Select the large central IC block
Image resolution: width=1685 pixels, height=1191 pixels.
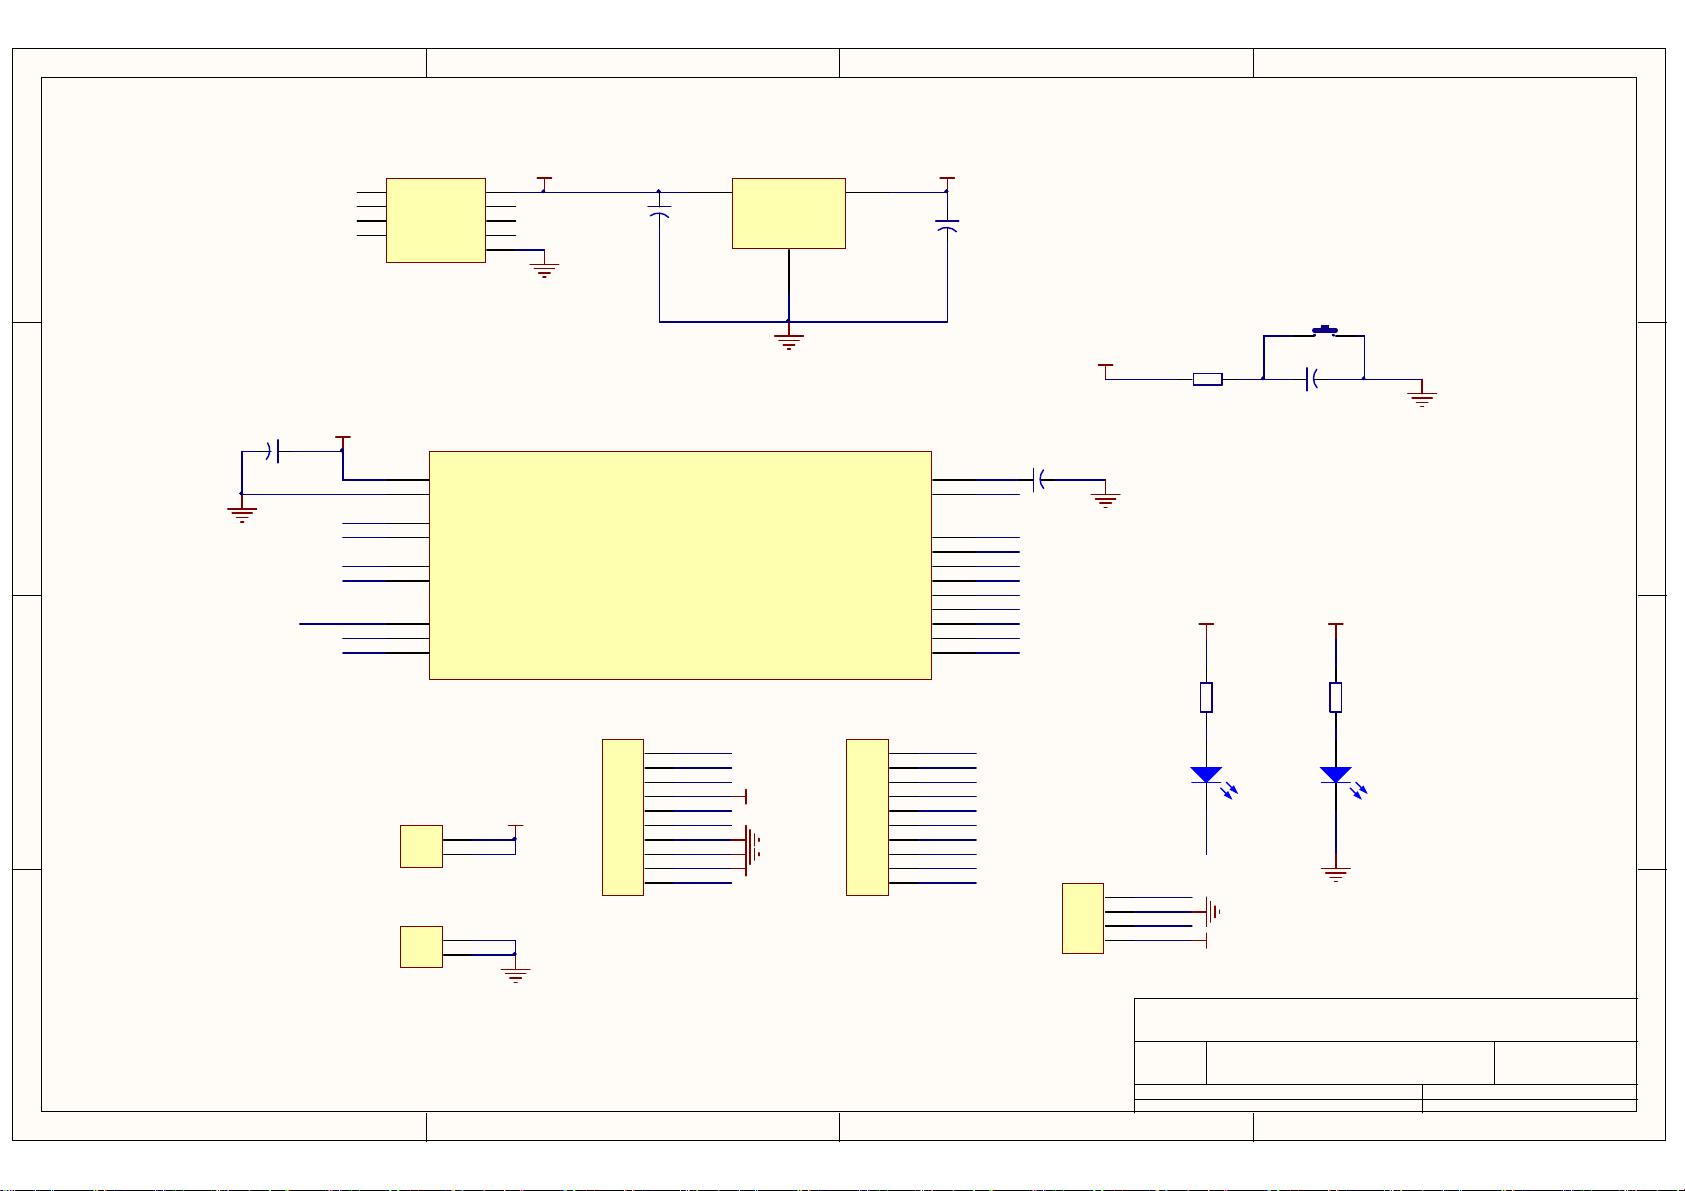(x=680, y=565)
